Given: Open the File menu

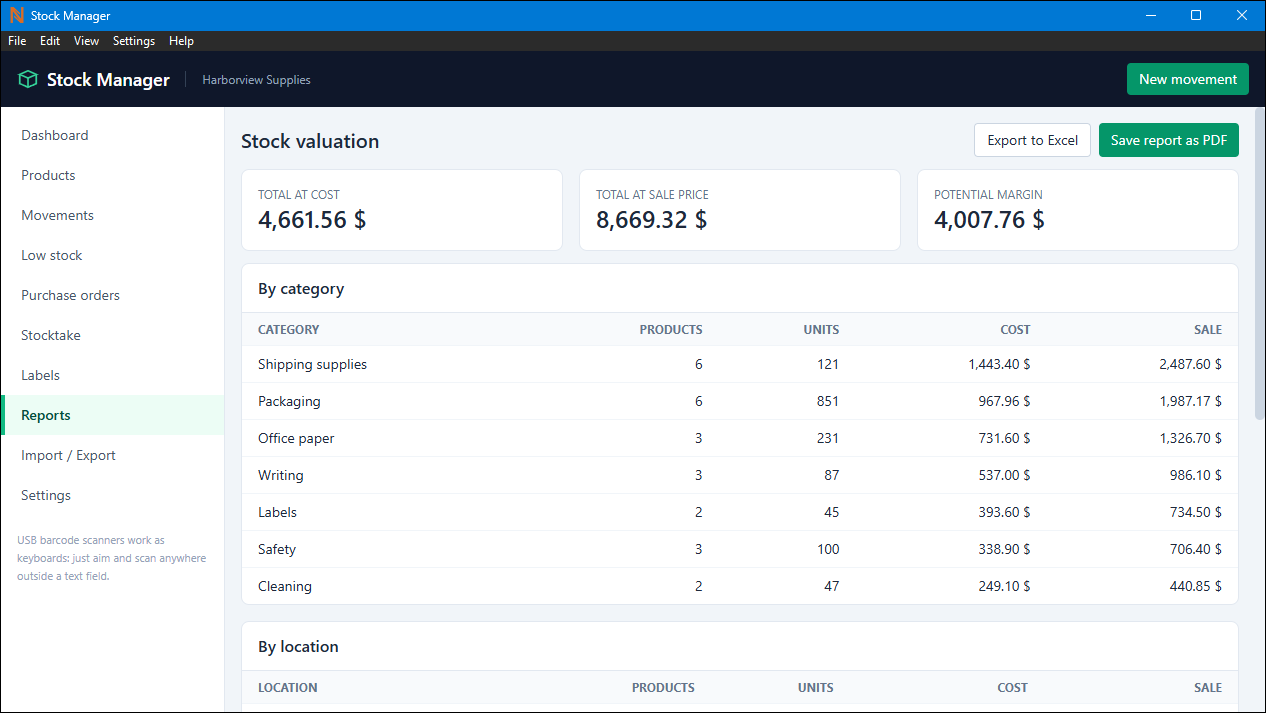Looking at the screenshot, I should click(x=17, y=41).
